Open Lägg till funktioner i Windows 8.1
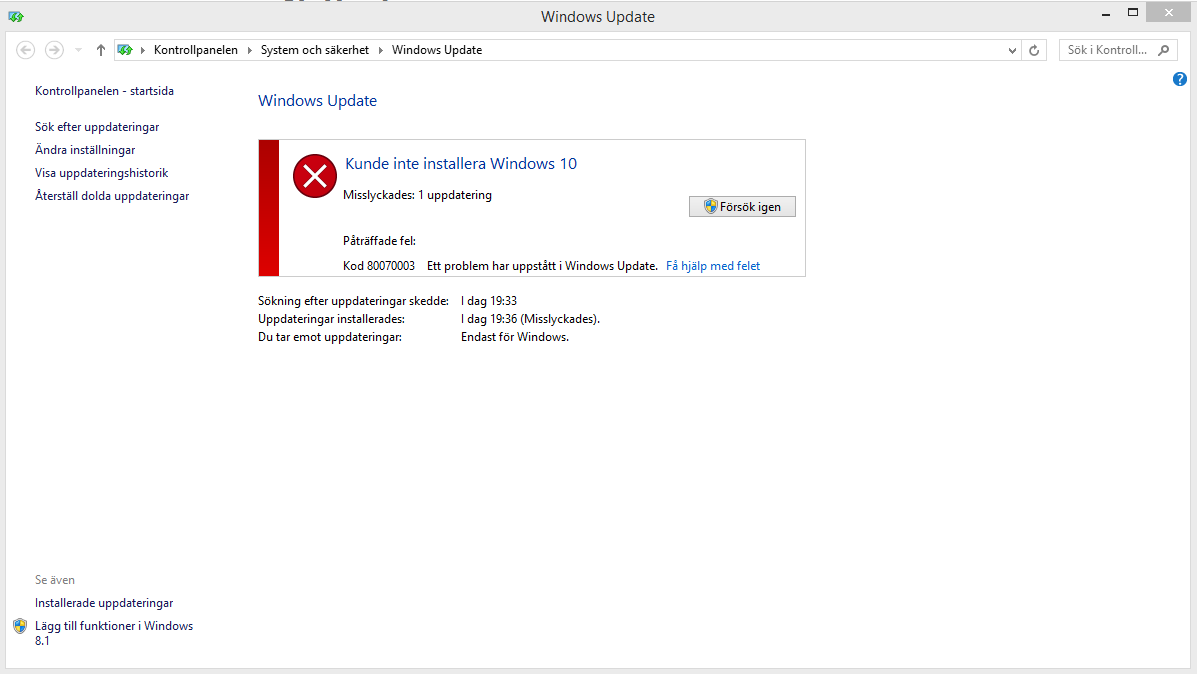 pyautogui.click(x=114, y=633)
